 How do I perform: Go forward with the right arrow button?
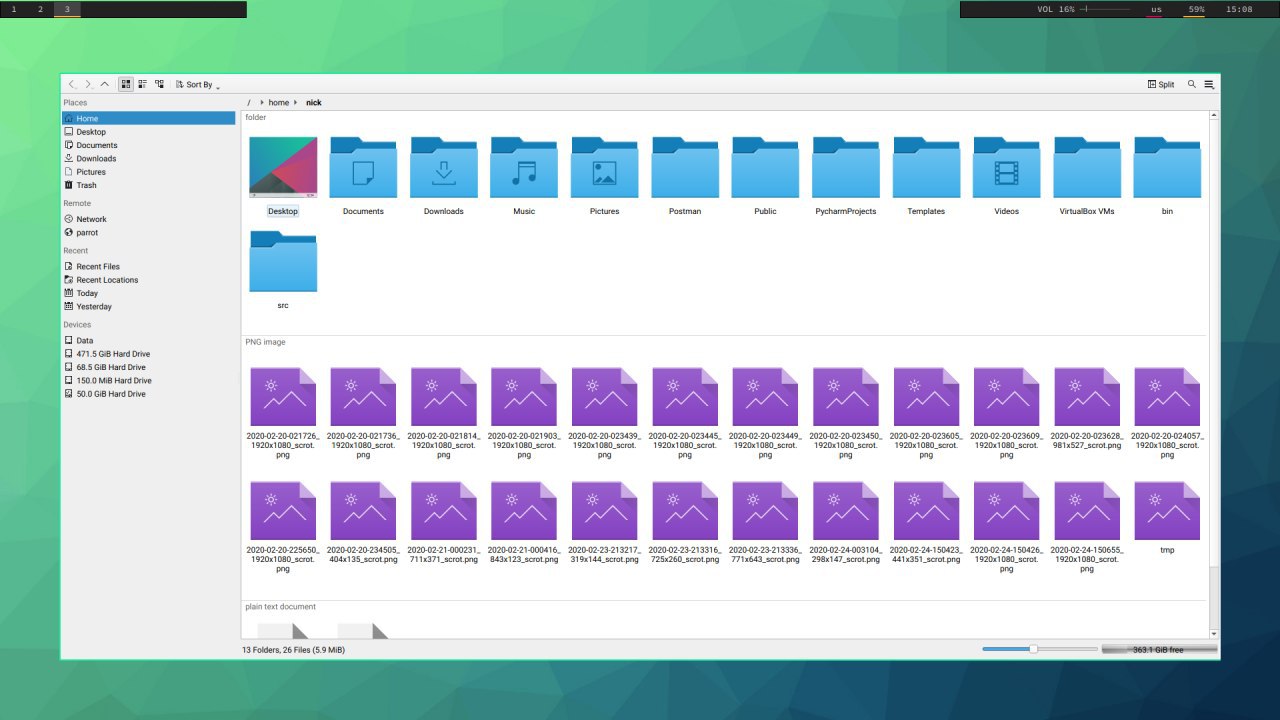click(x=88, y=85)
